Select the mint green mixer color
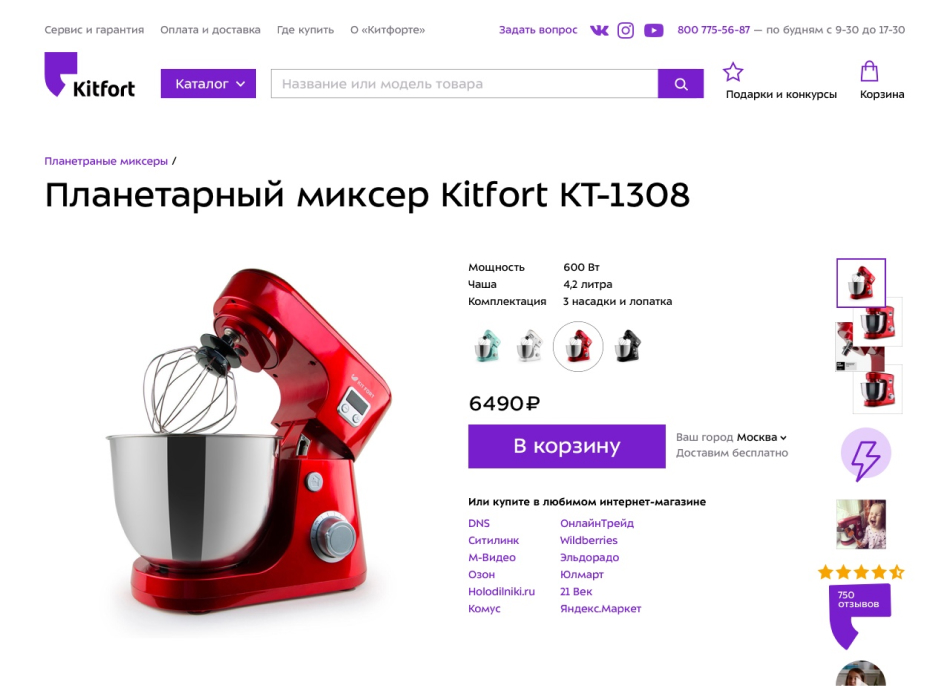This screenshot has width=950, height=686. pyautogui.click(x=487, y=347)
